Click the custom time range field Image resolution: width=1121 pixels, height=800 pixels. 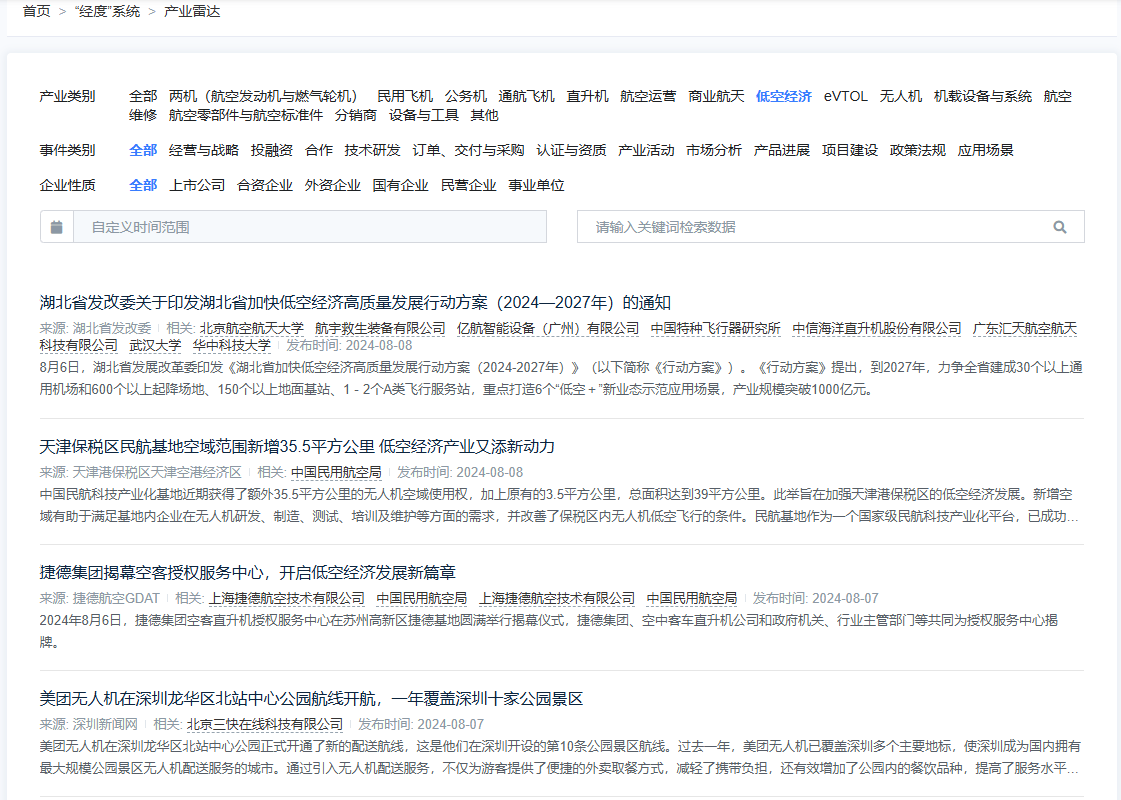pos(310,227)
